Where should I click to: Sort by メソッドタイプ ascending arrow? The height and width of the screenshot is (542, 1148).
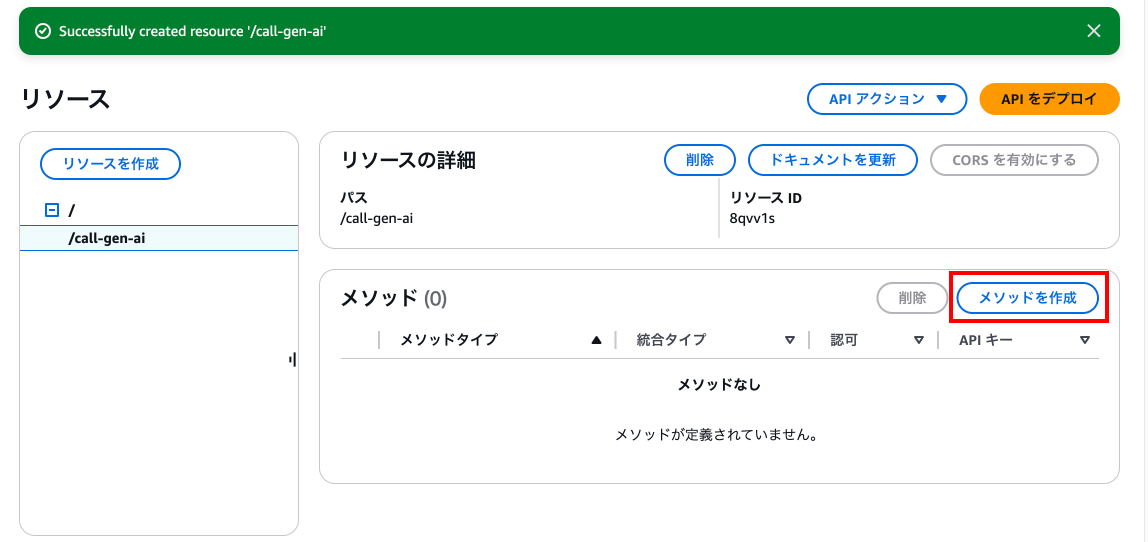pos(596,340)
